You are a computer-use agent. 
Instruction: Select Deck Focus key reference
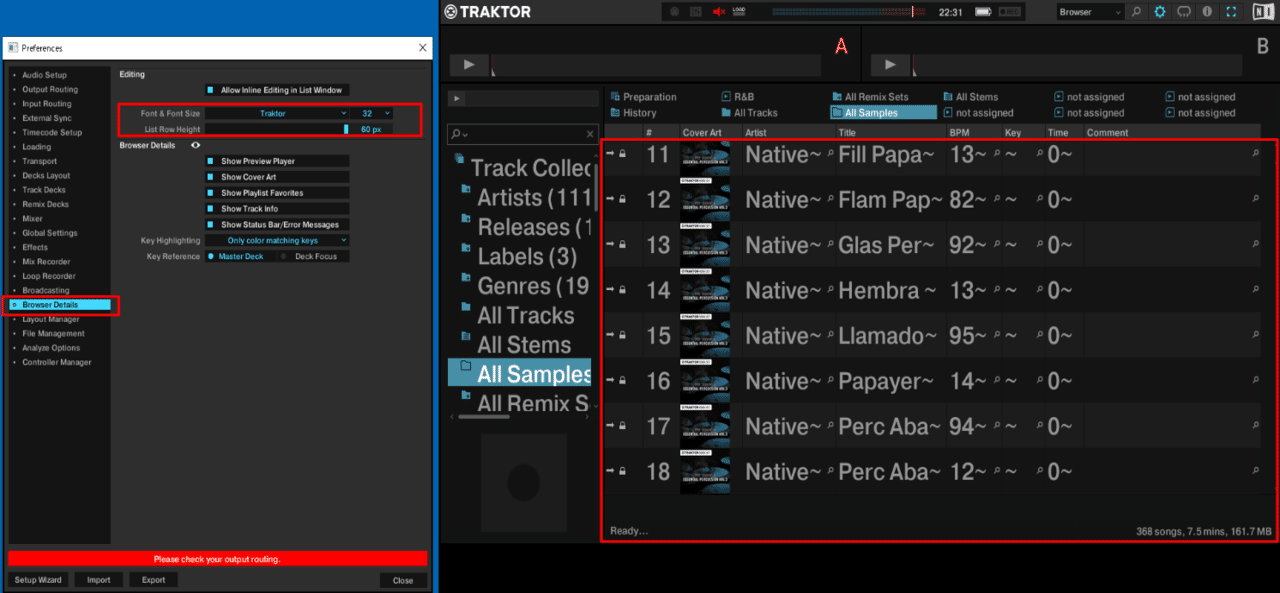(x=314, y=257)
